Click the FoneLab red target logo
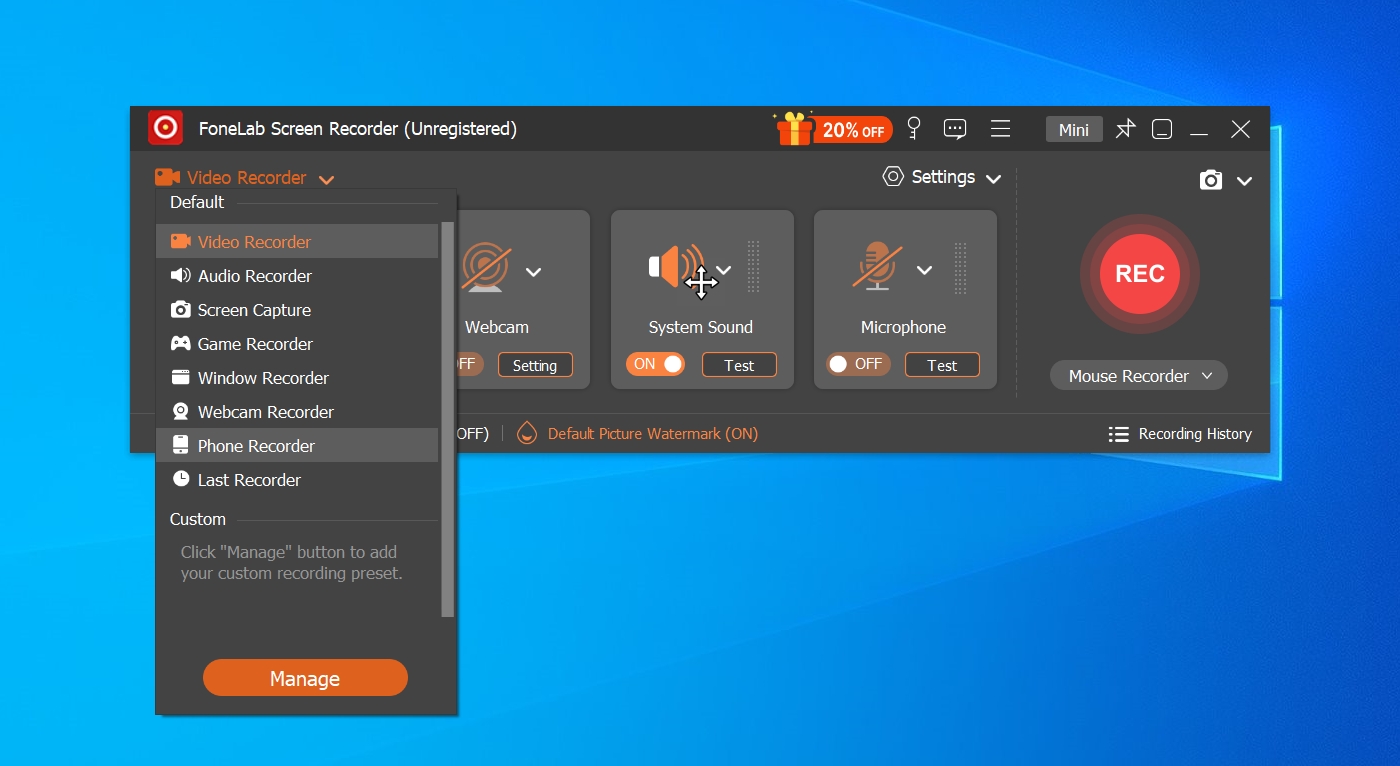This screenshot has width=1400, height=766. coord(165,128)
